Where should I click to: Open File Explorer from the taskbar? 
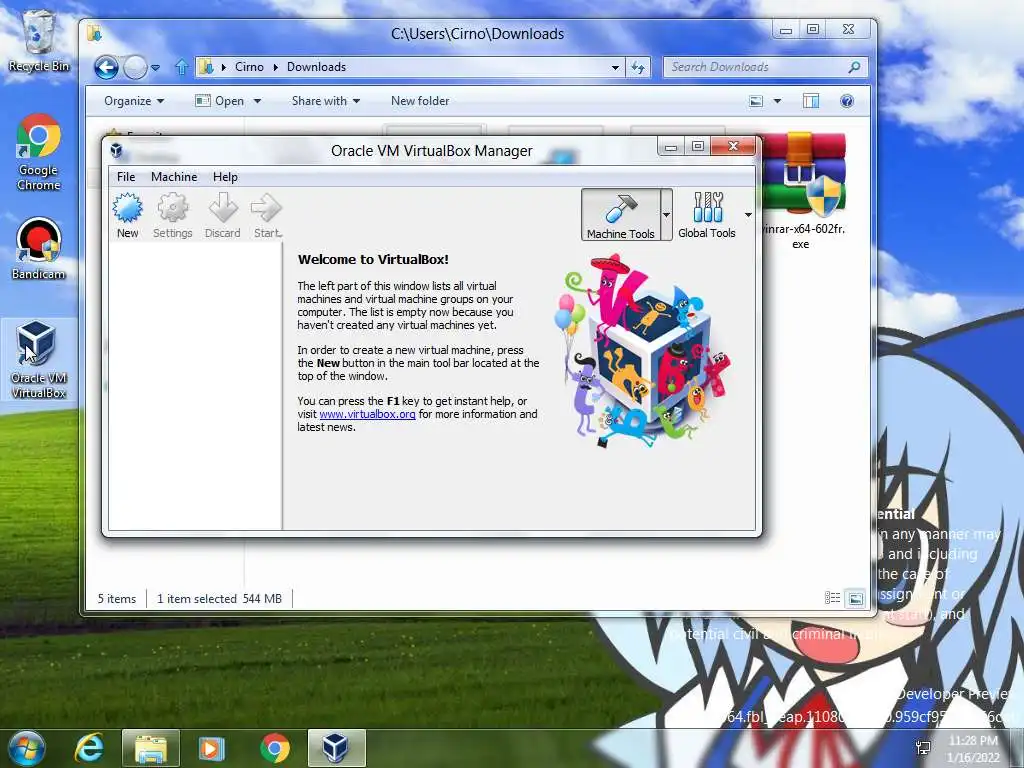[150, 748]
